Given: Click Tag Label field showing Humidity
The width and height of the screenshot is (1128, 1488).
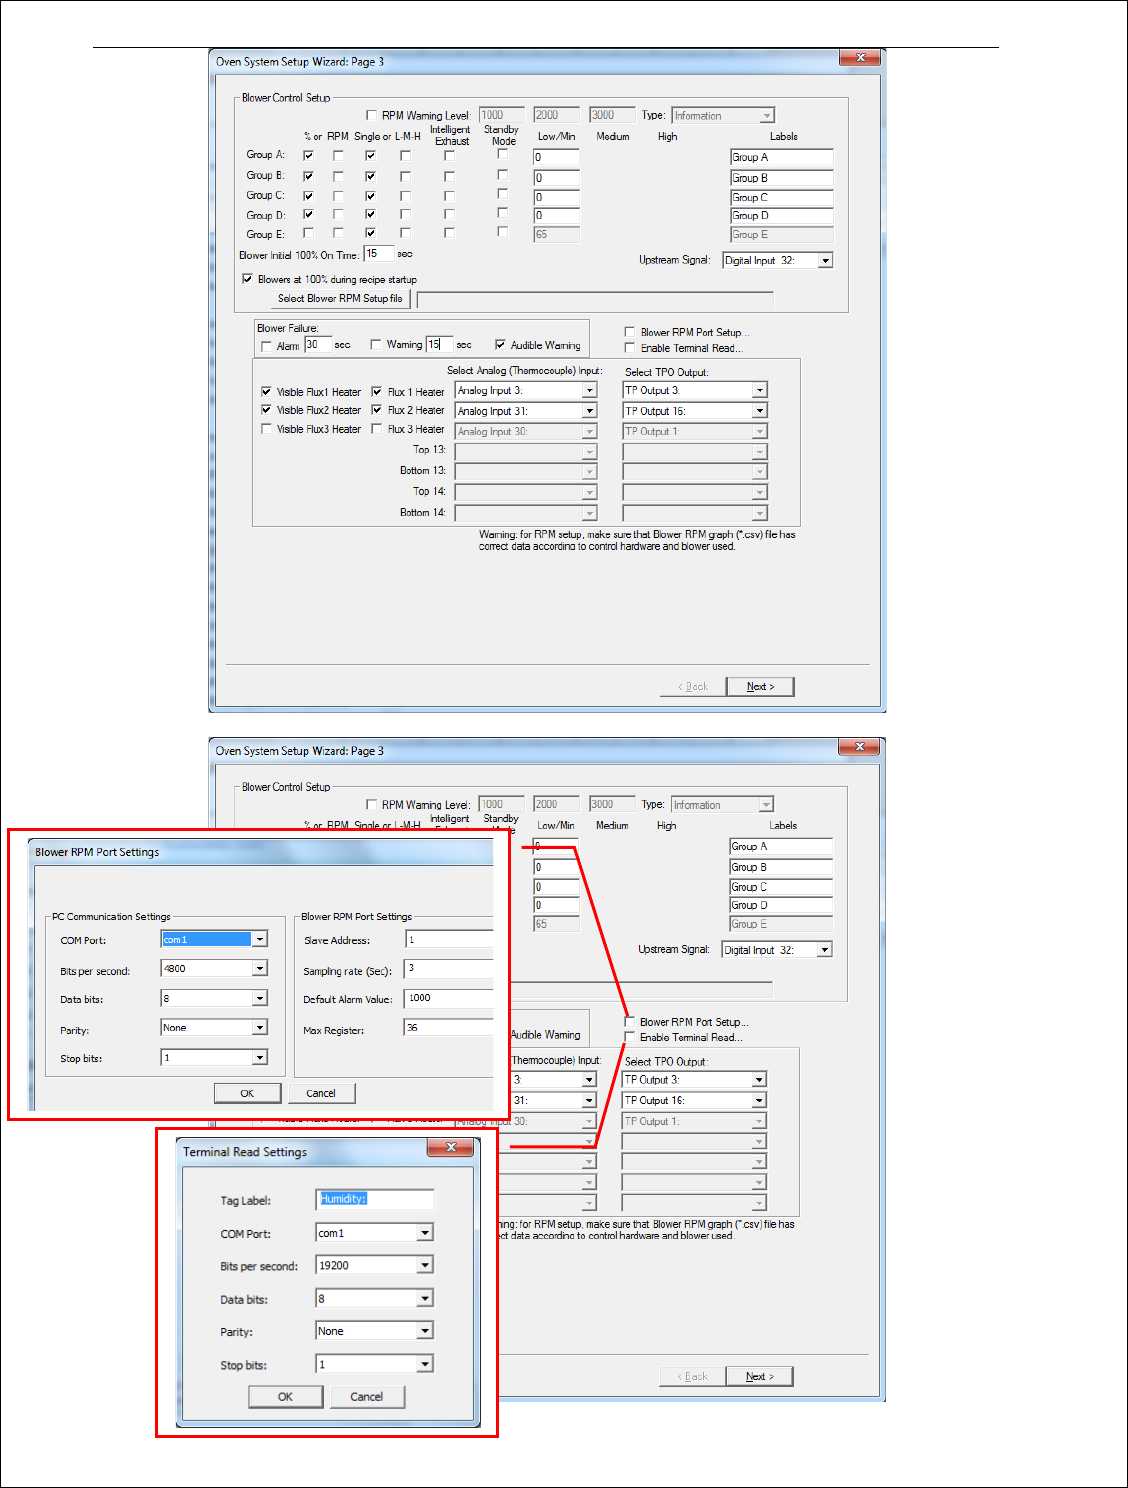Looking at the screenshot, I should tap(375, 1199).
